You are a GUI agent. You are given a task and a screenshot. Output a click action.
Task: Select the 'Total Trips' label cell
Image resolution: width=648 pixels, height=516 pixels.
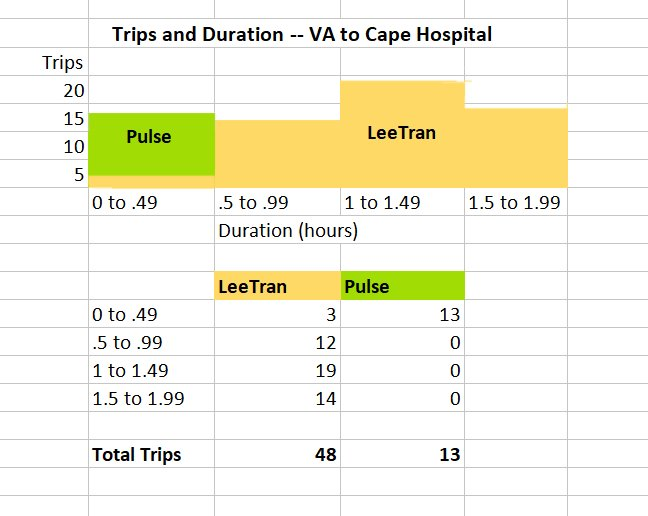(137, 455)
